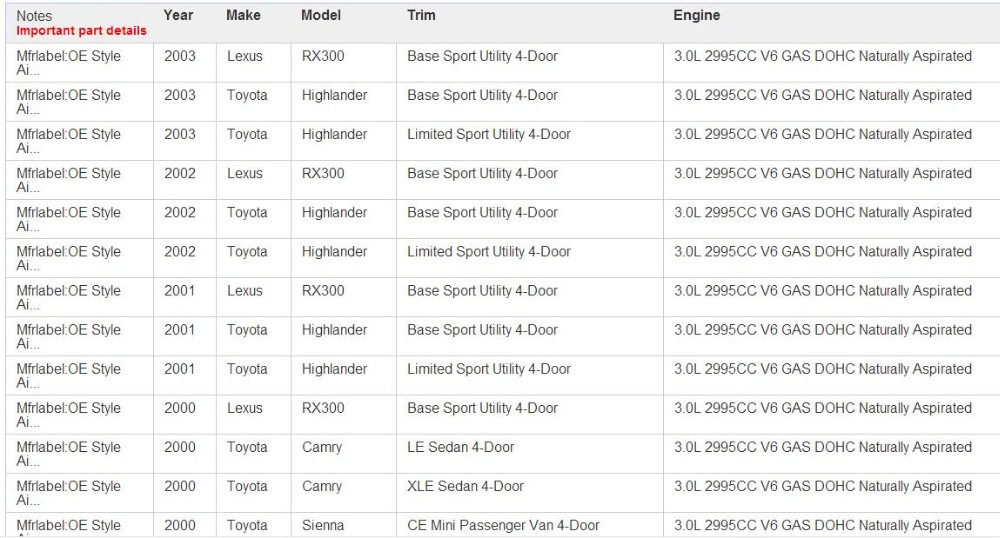Click RX300 in the 2003 Lexus row
This screenshot has height=538, width=1000.
(323, 56)
